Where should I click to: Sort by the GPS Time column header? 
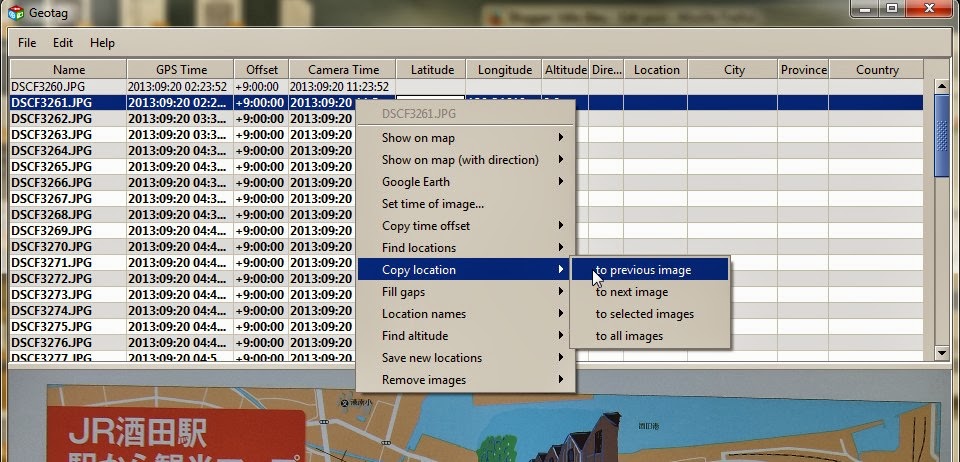(181, 70)
